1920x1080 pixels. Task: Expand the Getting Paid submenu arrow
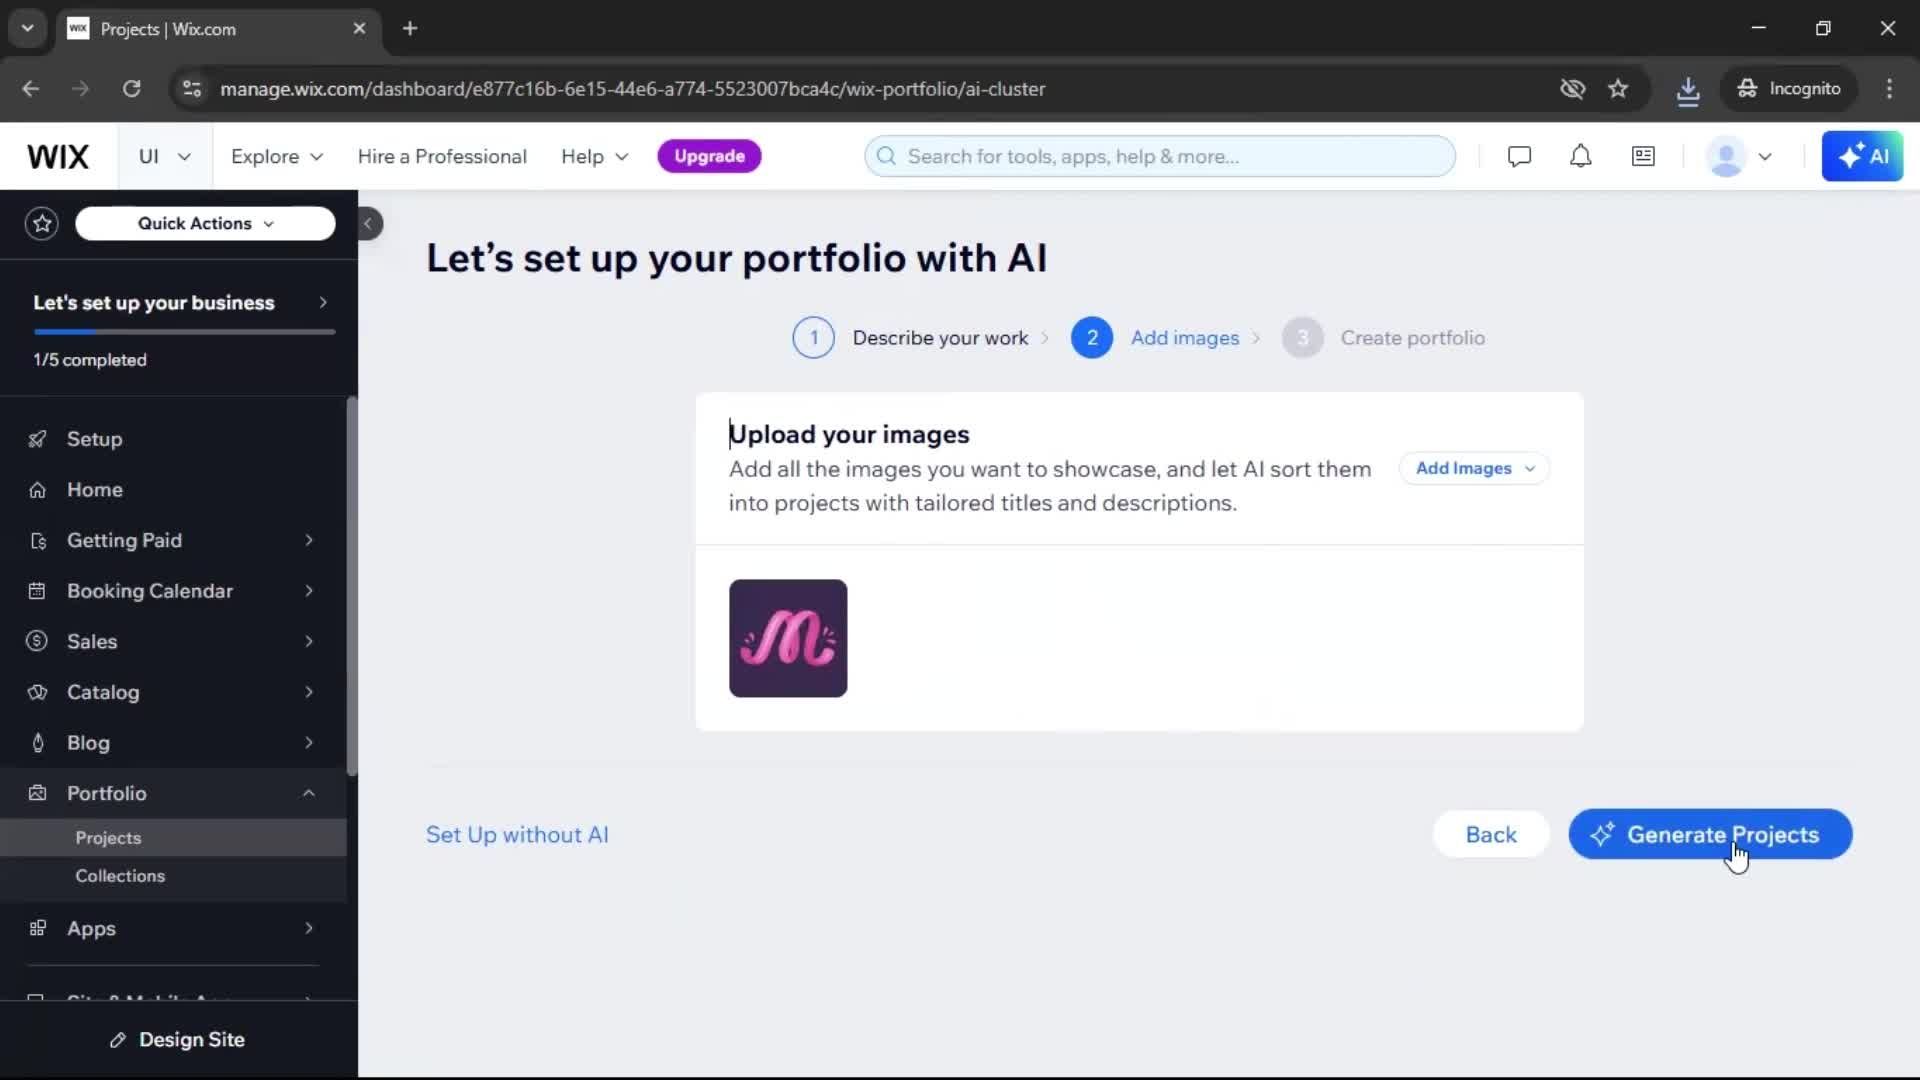pos(309,541)
